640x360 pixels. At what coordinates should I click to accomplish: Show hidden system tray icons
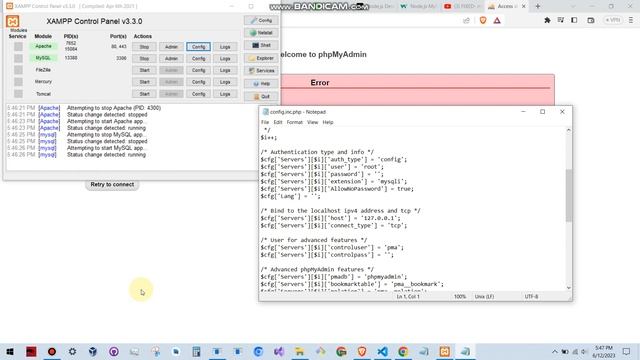[x=554, y=351]
